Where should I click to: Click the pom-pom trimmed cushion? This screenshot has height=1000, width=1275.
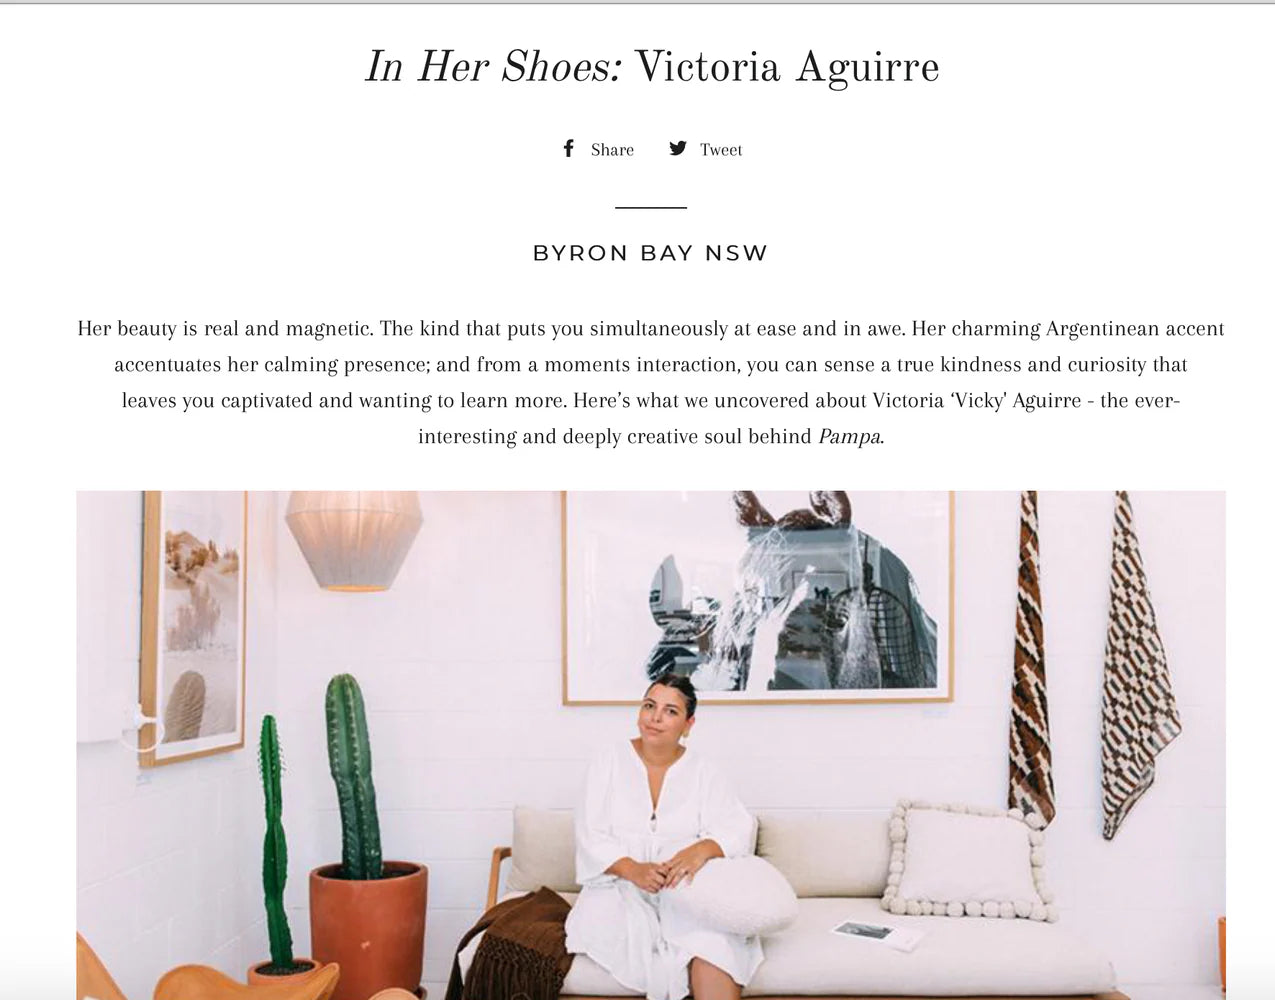pyautogui.click(x=970, y=860)
